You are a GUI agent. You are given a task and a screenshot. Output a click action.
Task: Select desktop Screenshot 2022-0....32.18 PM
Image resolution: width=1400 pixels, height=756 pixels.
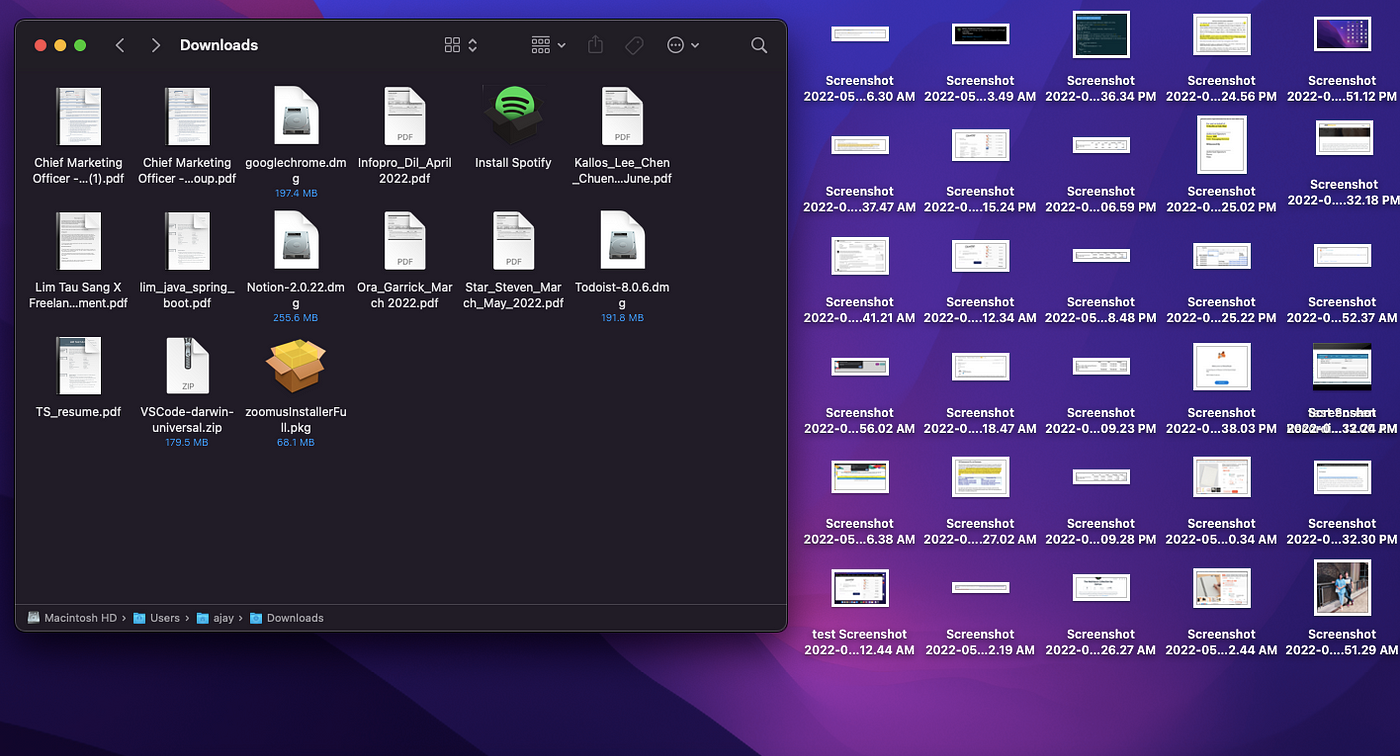tap(1344, 138)
